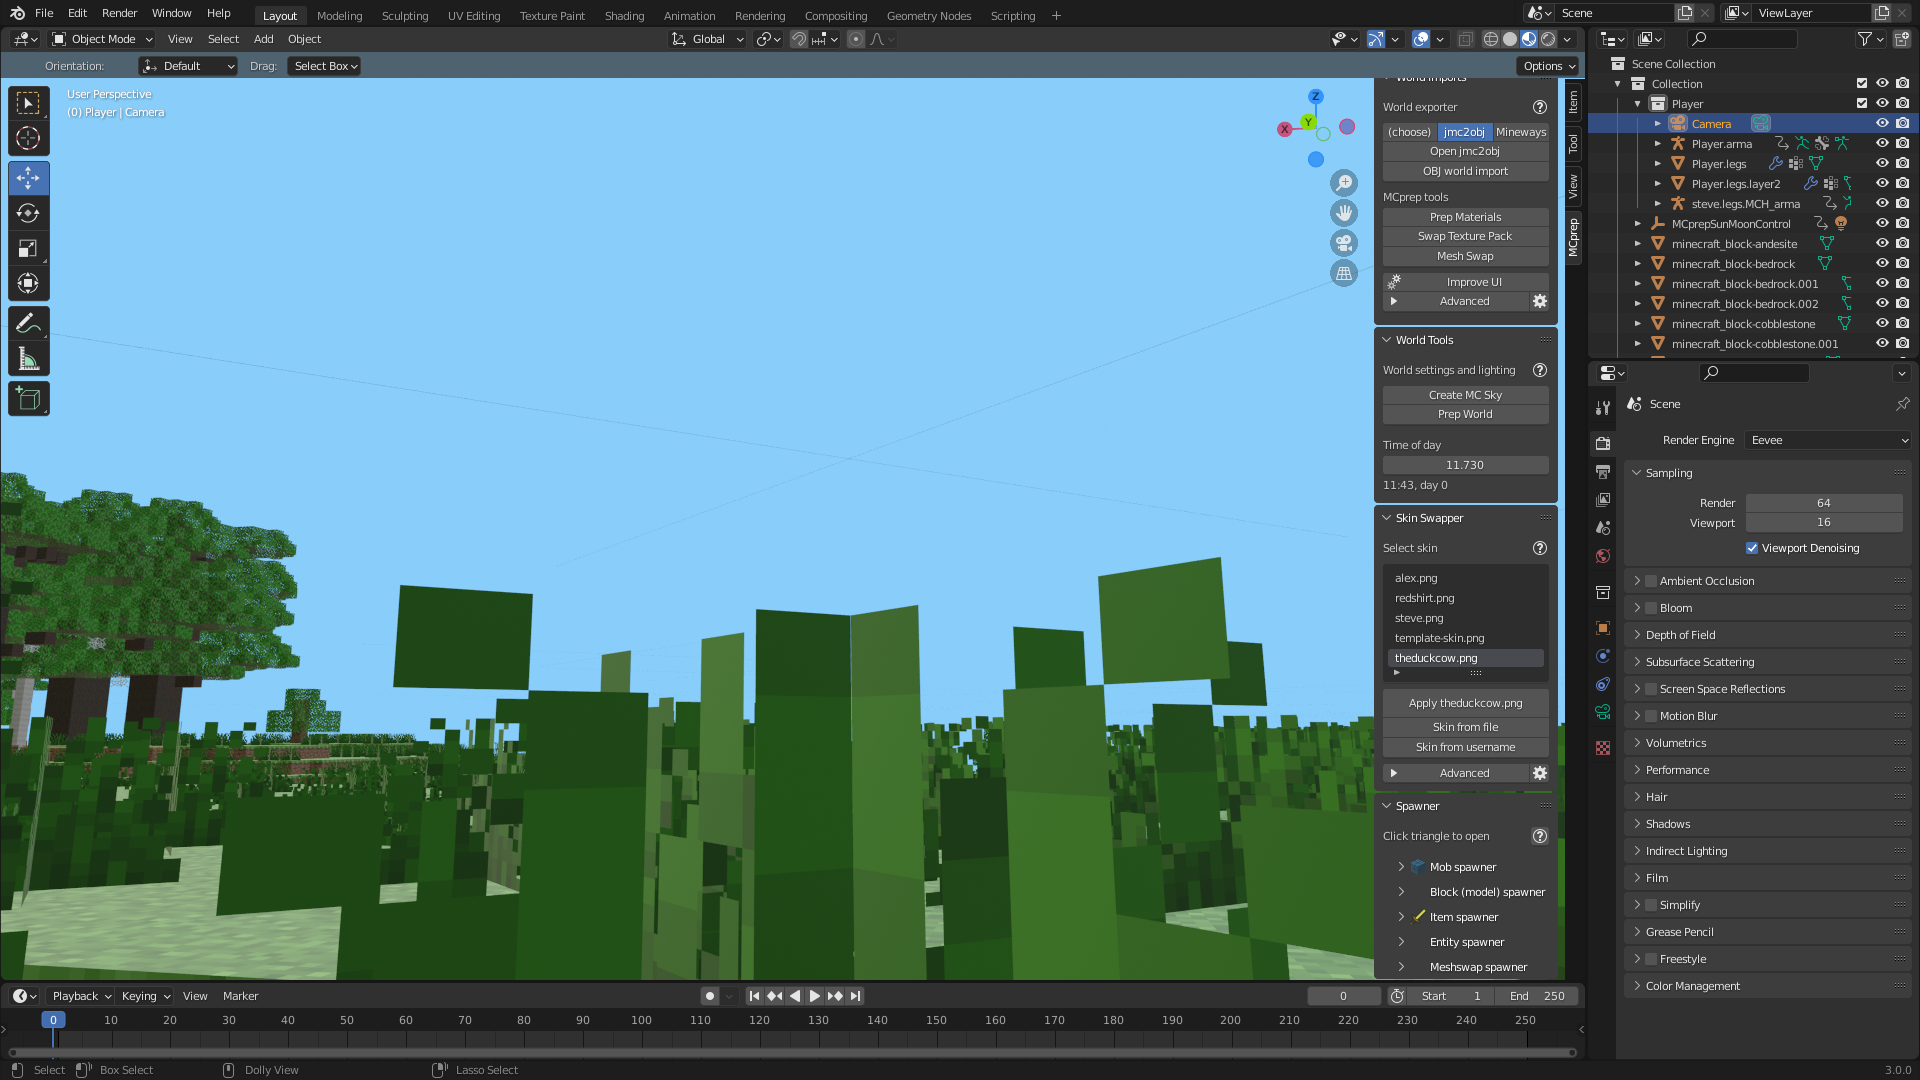Viewport: 1920px width, 1080px height.
Task: Click the Render samples field showing 64
Action: click(1824, 503)
